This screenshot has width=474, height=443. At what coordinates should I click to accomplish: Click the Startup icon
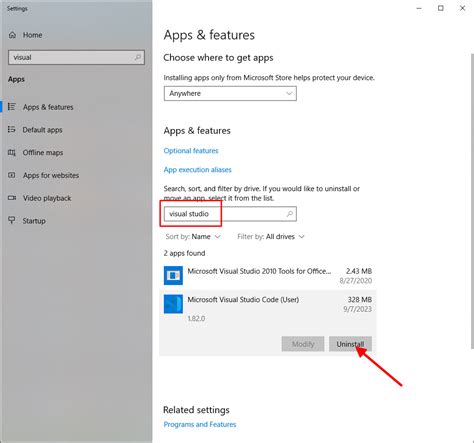click(x=12, y=220)
